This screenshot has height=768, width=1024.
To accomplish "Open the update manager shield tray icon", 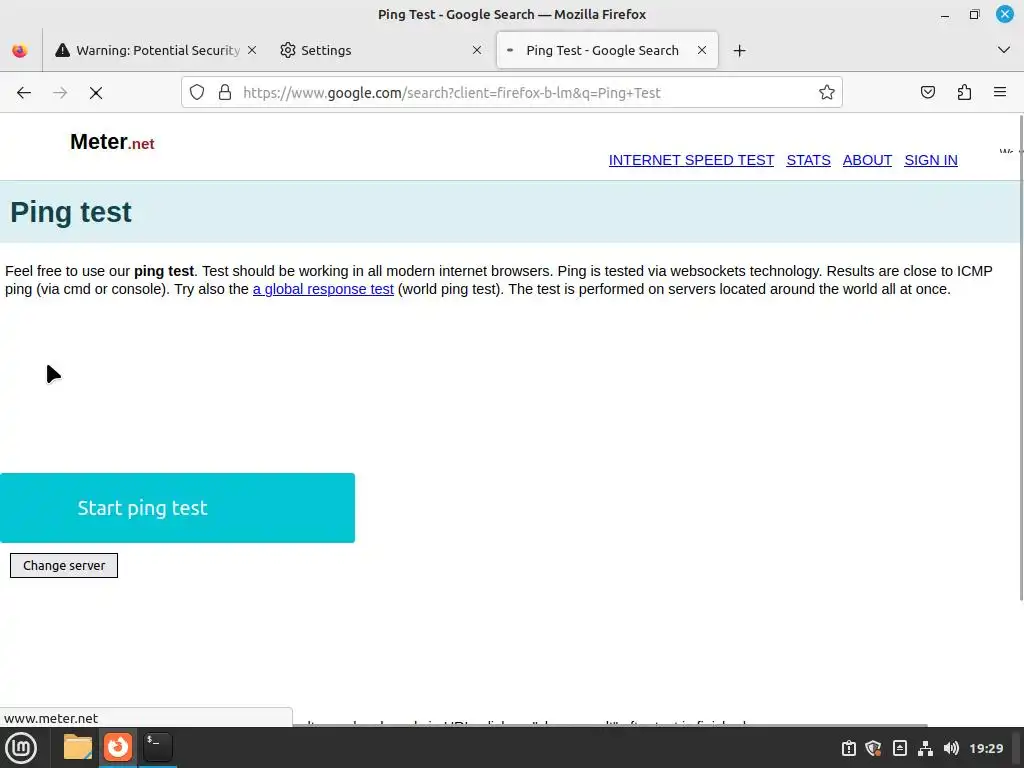I will click(x=874, y=748).
